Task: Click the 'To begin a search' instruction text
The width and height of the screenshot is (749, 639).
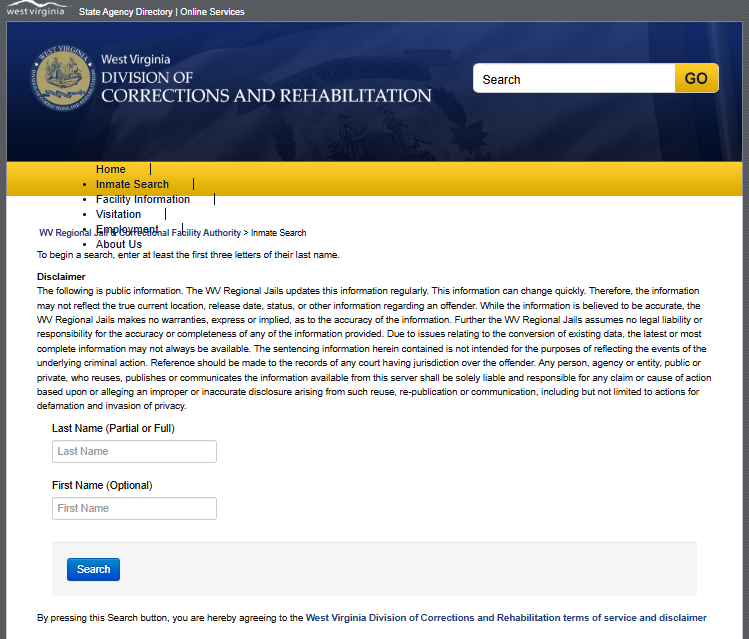Action: pos(188,255)
